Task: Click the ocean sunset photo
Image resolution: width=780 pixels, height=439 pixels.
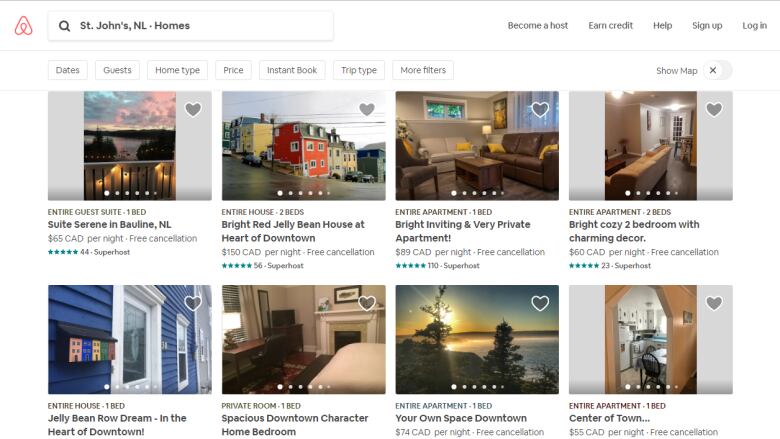Action: tap(477, 340)
